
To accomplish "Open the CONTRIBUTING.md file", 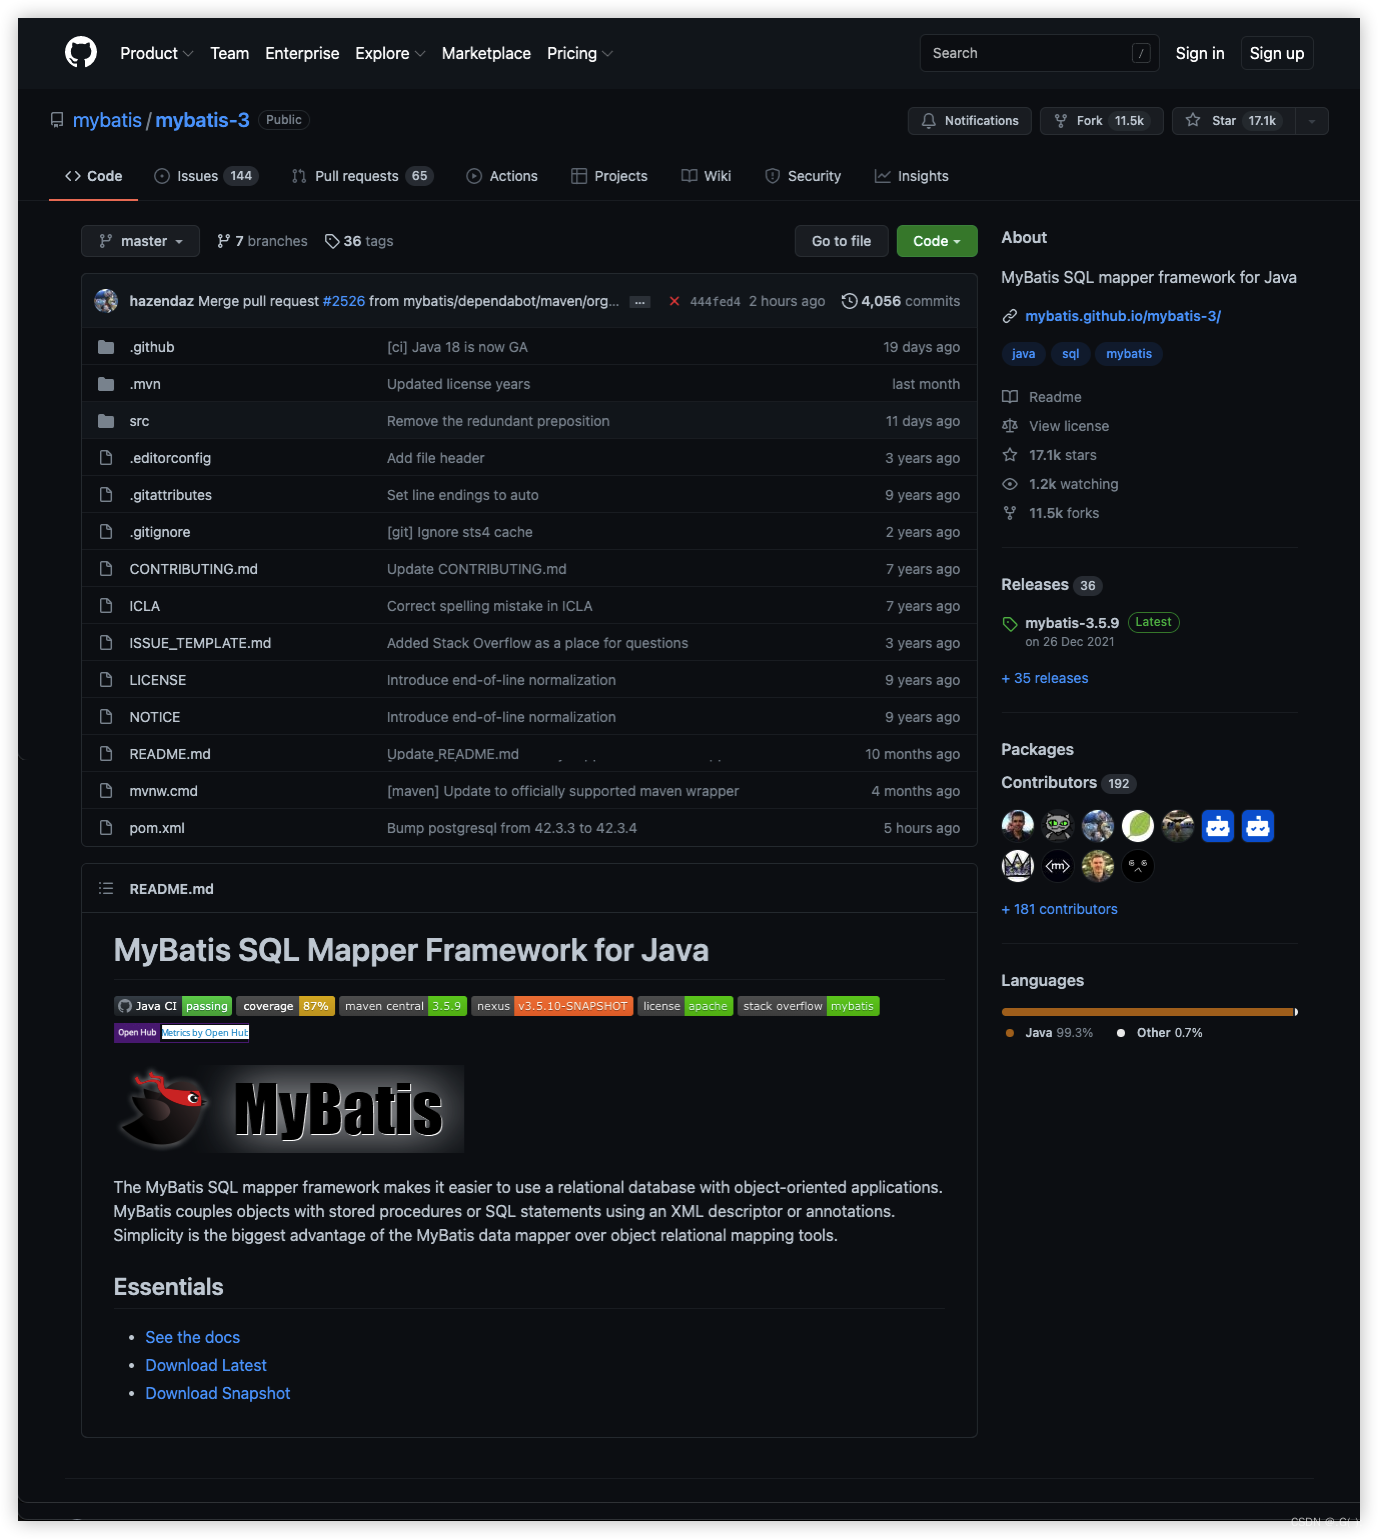I will (x=193, y=569).
